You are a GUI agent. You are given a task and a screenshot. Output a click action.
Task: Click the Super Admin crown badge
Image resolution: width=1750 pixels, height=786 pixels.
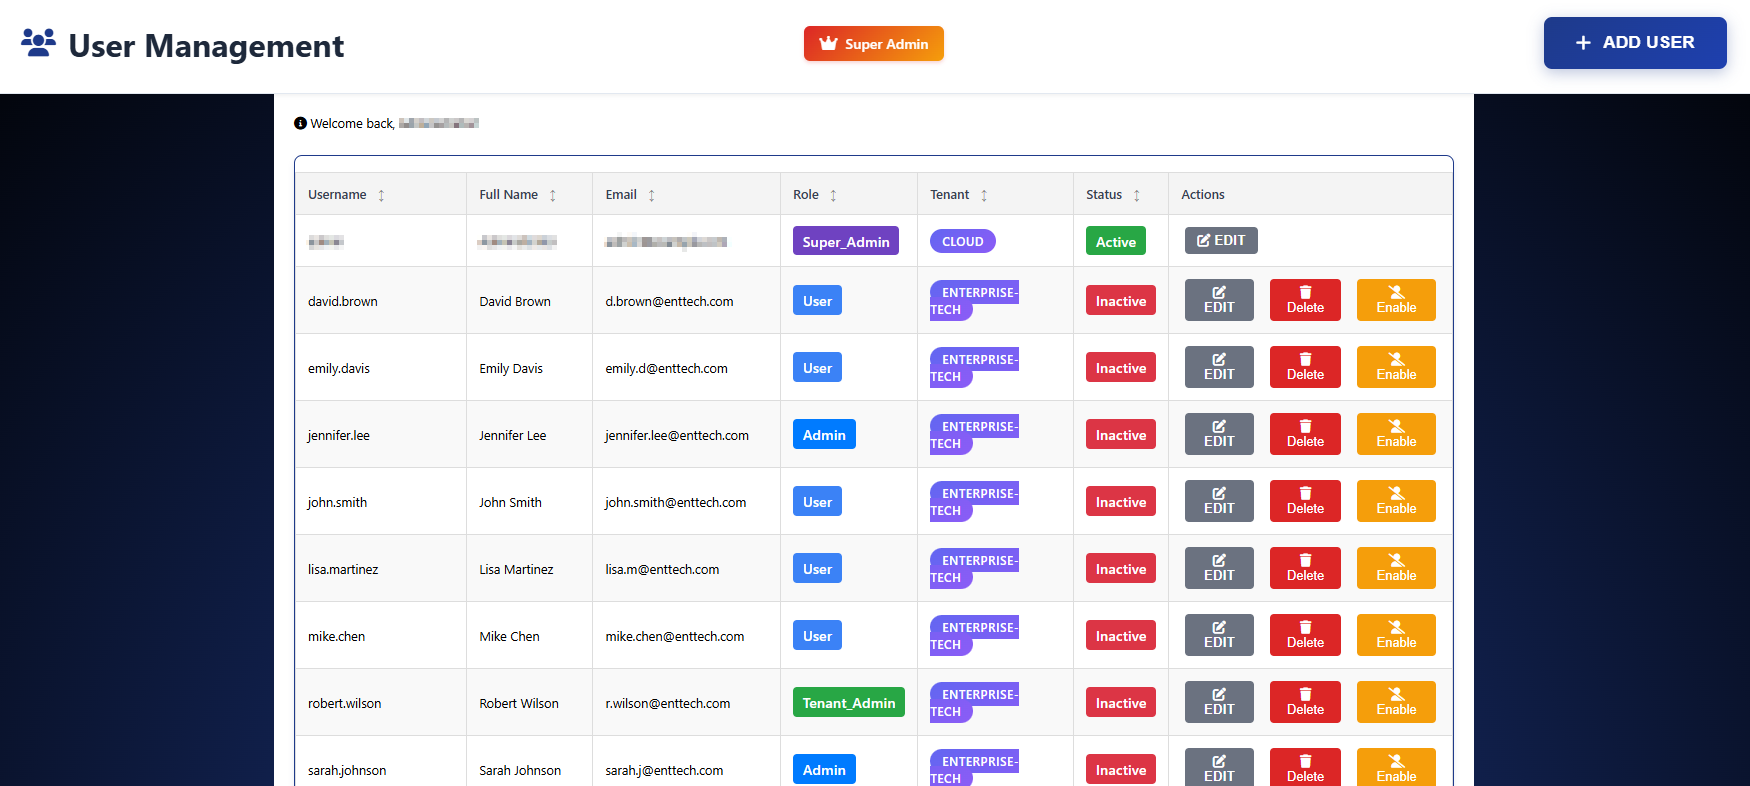pyautogui.click(x=873, y=44)
